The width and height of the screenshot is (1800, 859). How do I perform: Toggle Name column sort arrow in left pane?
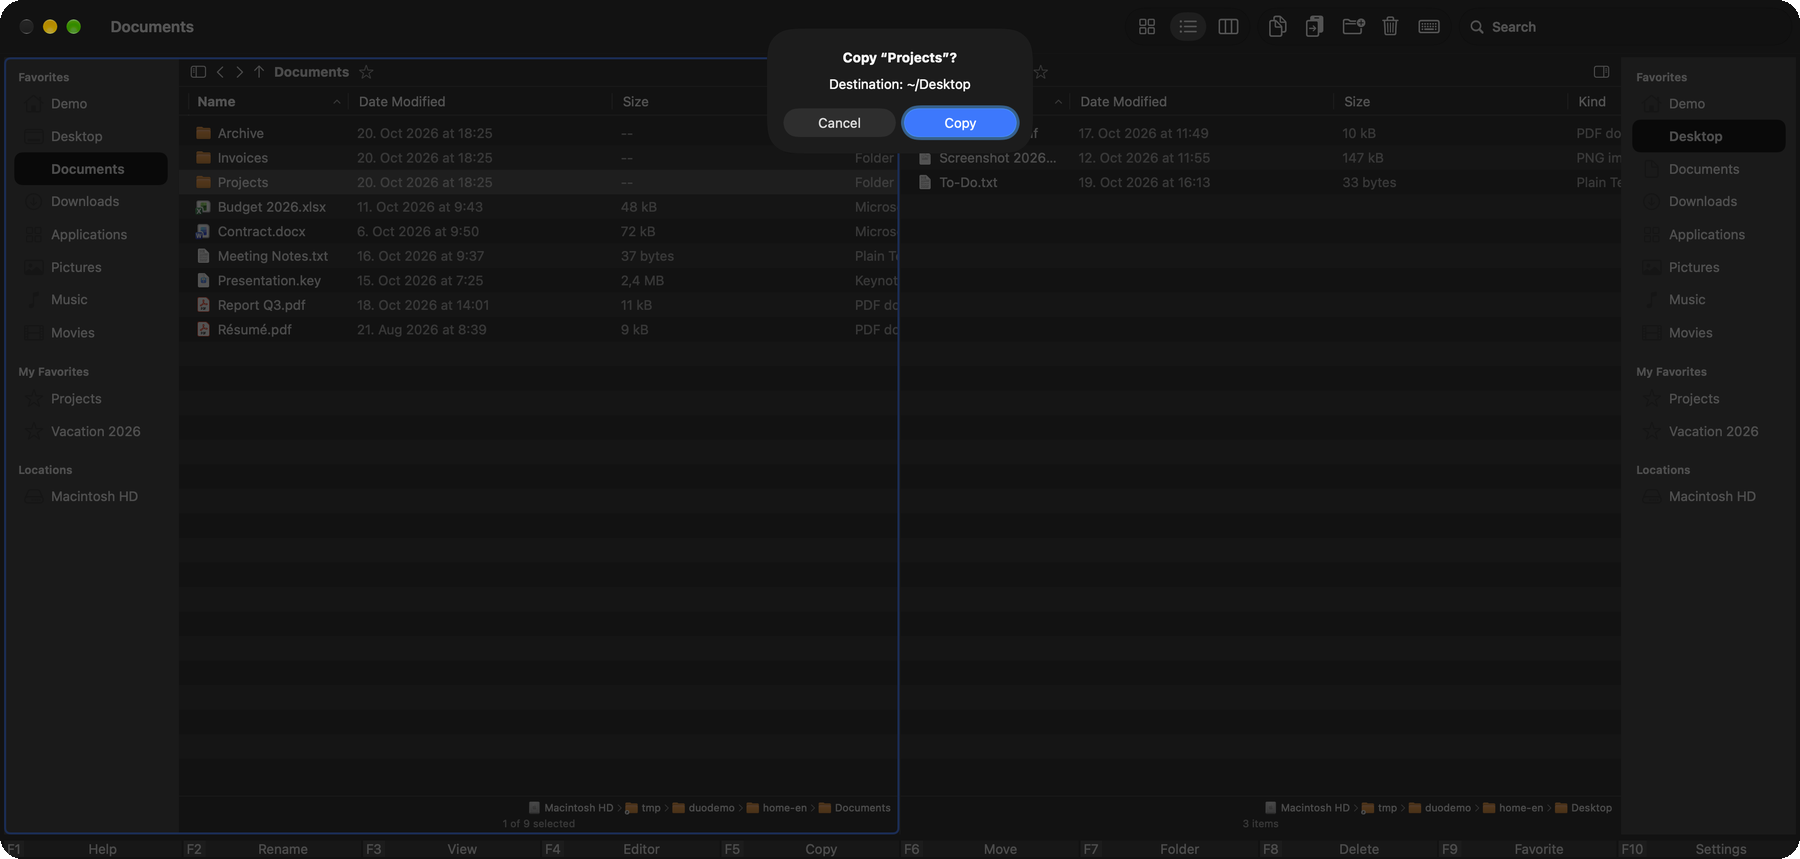click(x=337, y=102)
